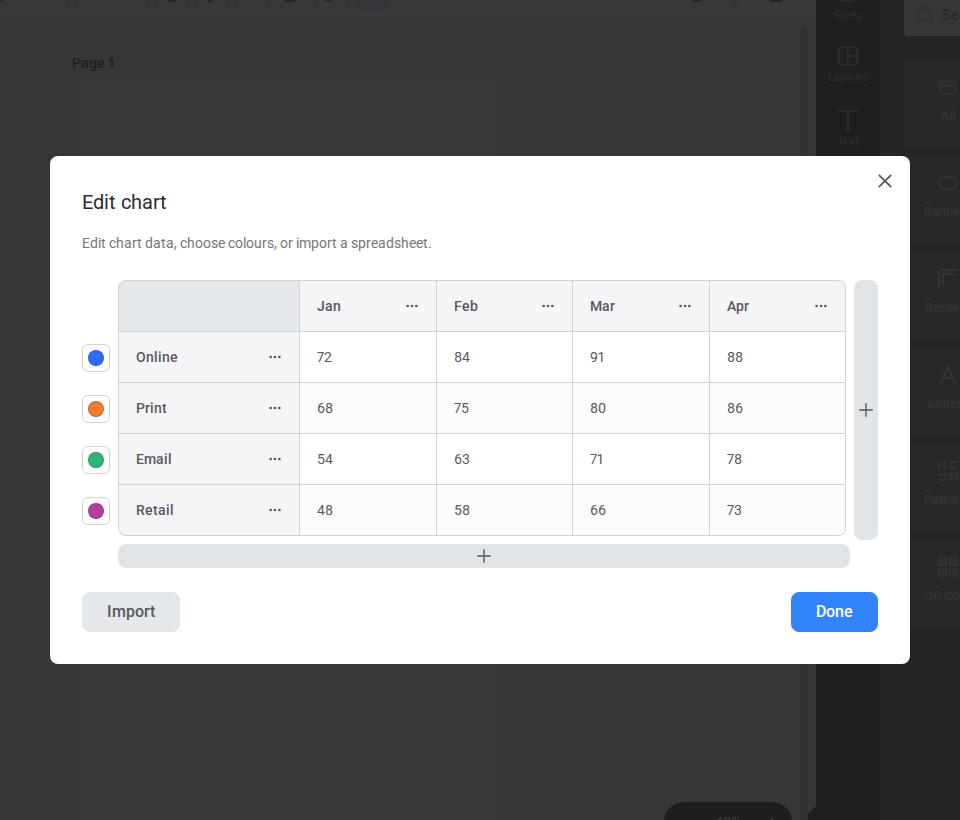Select the Retail Jan cell with 48
Screen dimensions: 960x820
click(368, 510)
